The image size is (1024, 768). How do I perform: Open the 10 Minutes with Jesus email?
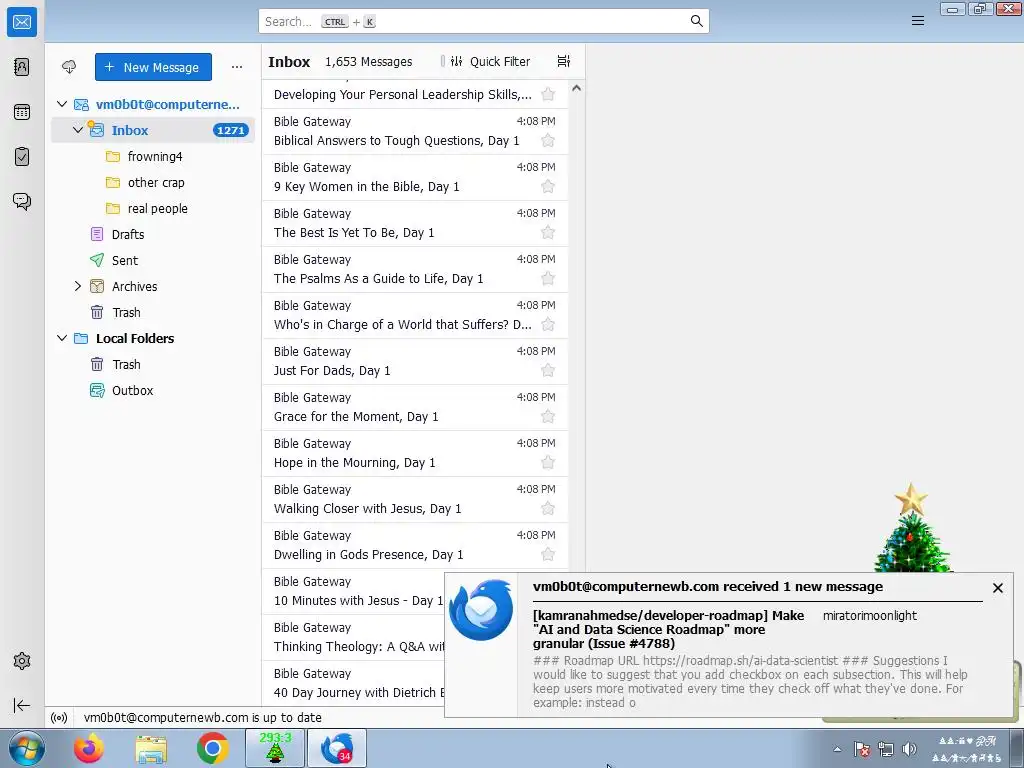353,592
